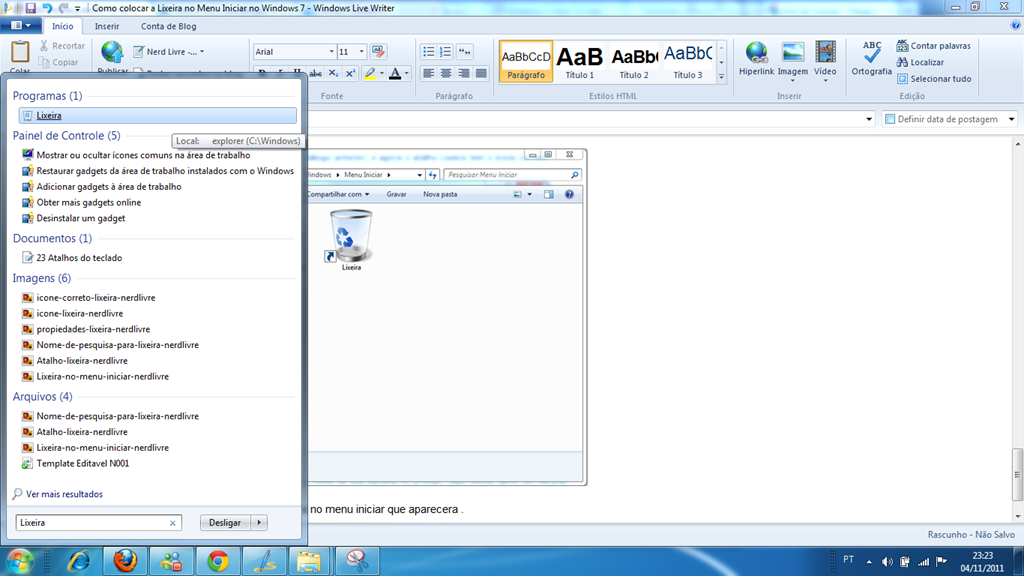Open the Live Writer application menu button
The width and height of the screenshot is (1024, 576).
click(x=21, y=25)
